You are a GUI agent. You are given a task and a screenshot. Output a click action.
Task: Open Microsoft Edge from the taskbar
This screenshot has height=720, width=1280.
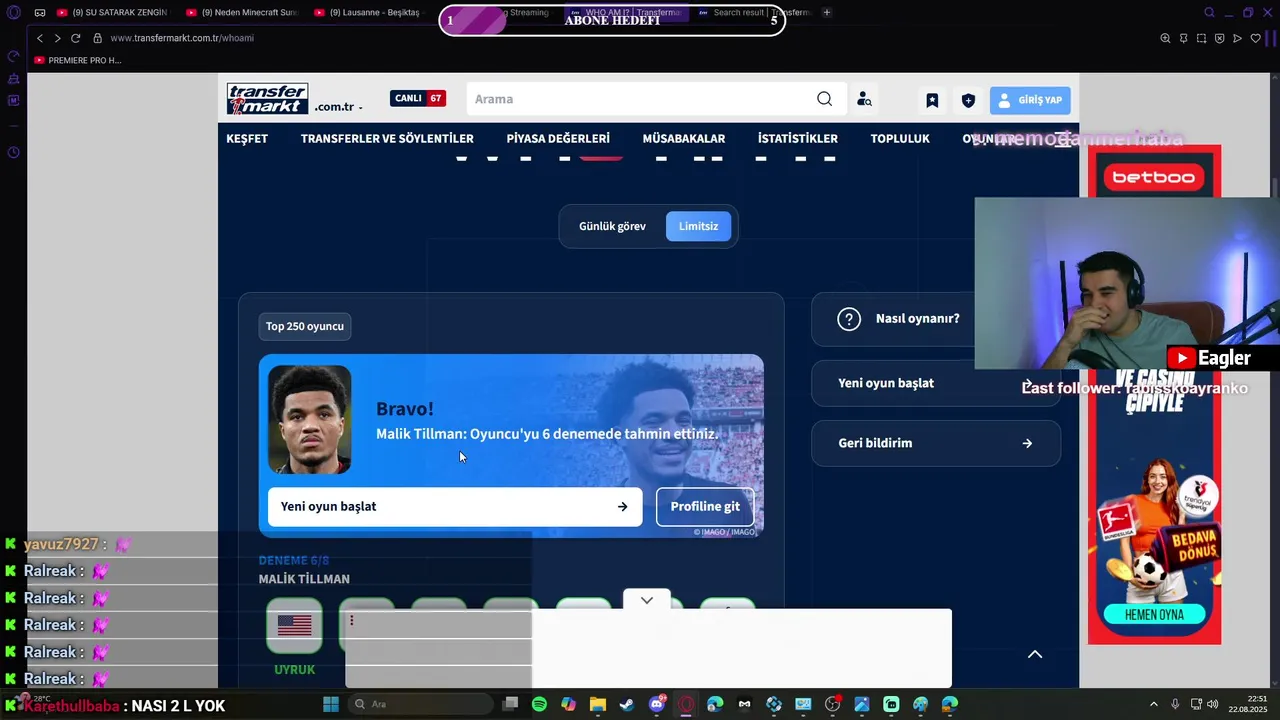[715, 704]
